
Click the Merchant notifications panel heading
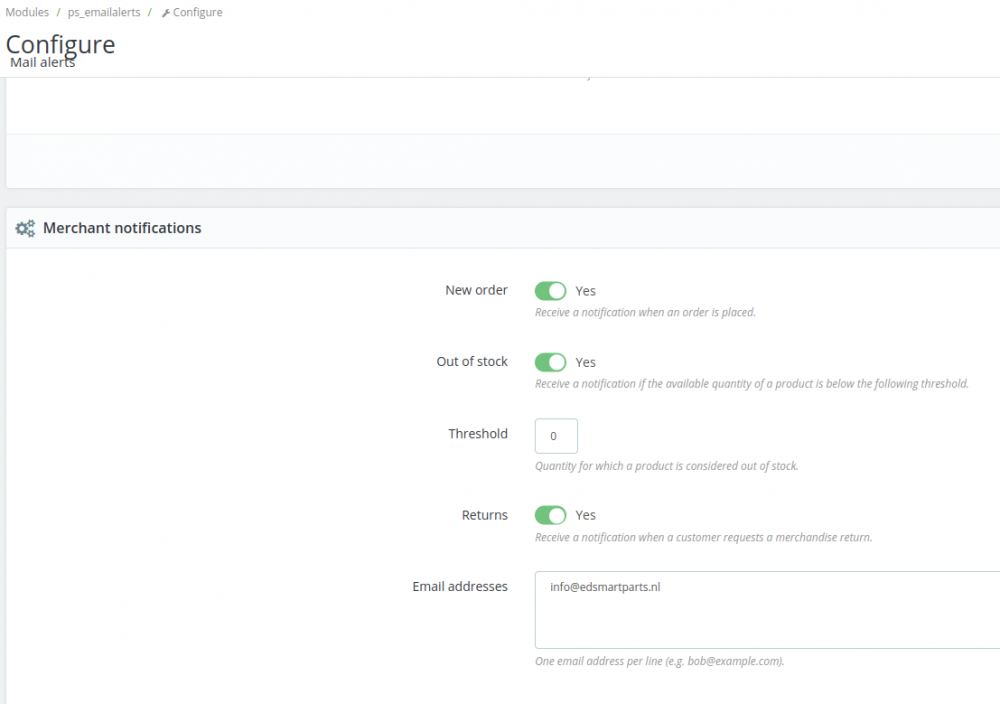[122, 228]
